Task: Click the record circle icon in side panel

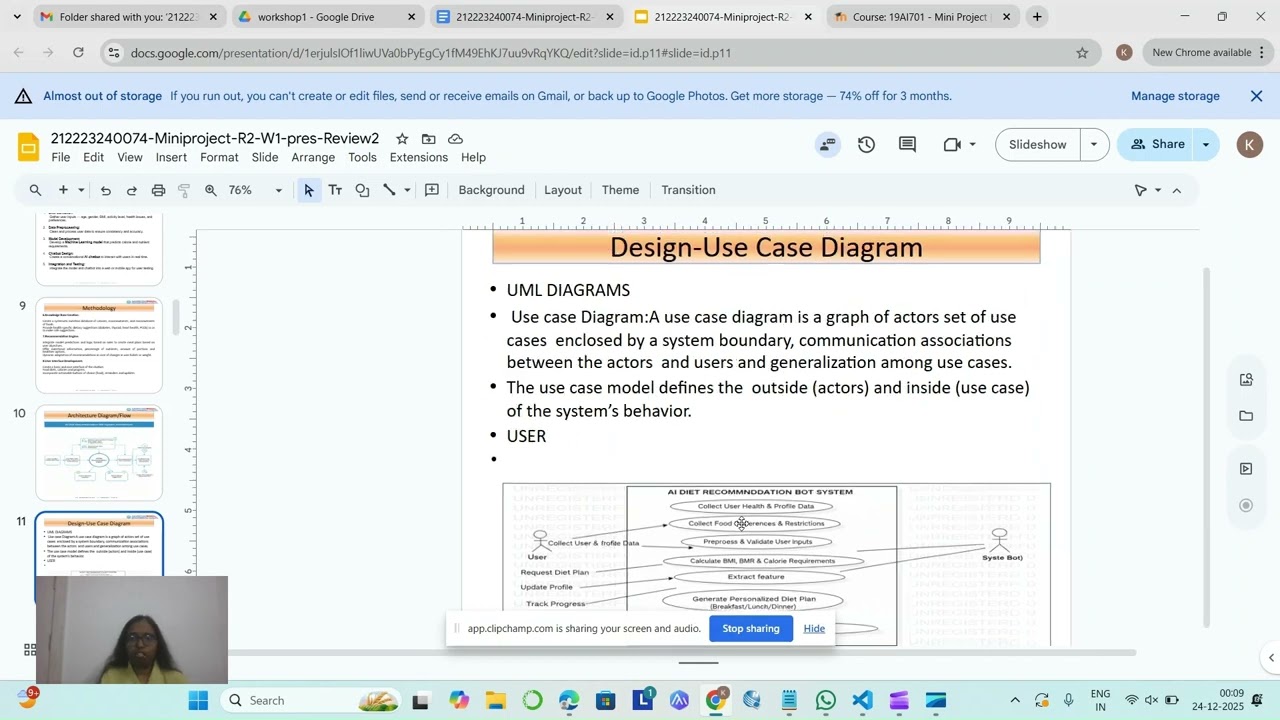Action: (x=1246, y=505)
